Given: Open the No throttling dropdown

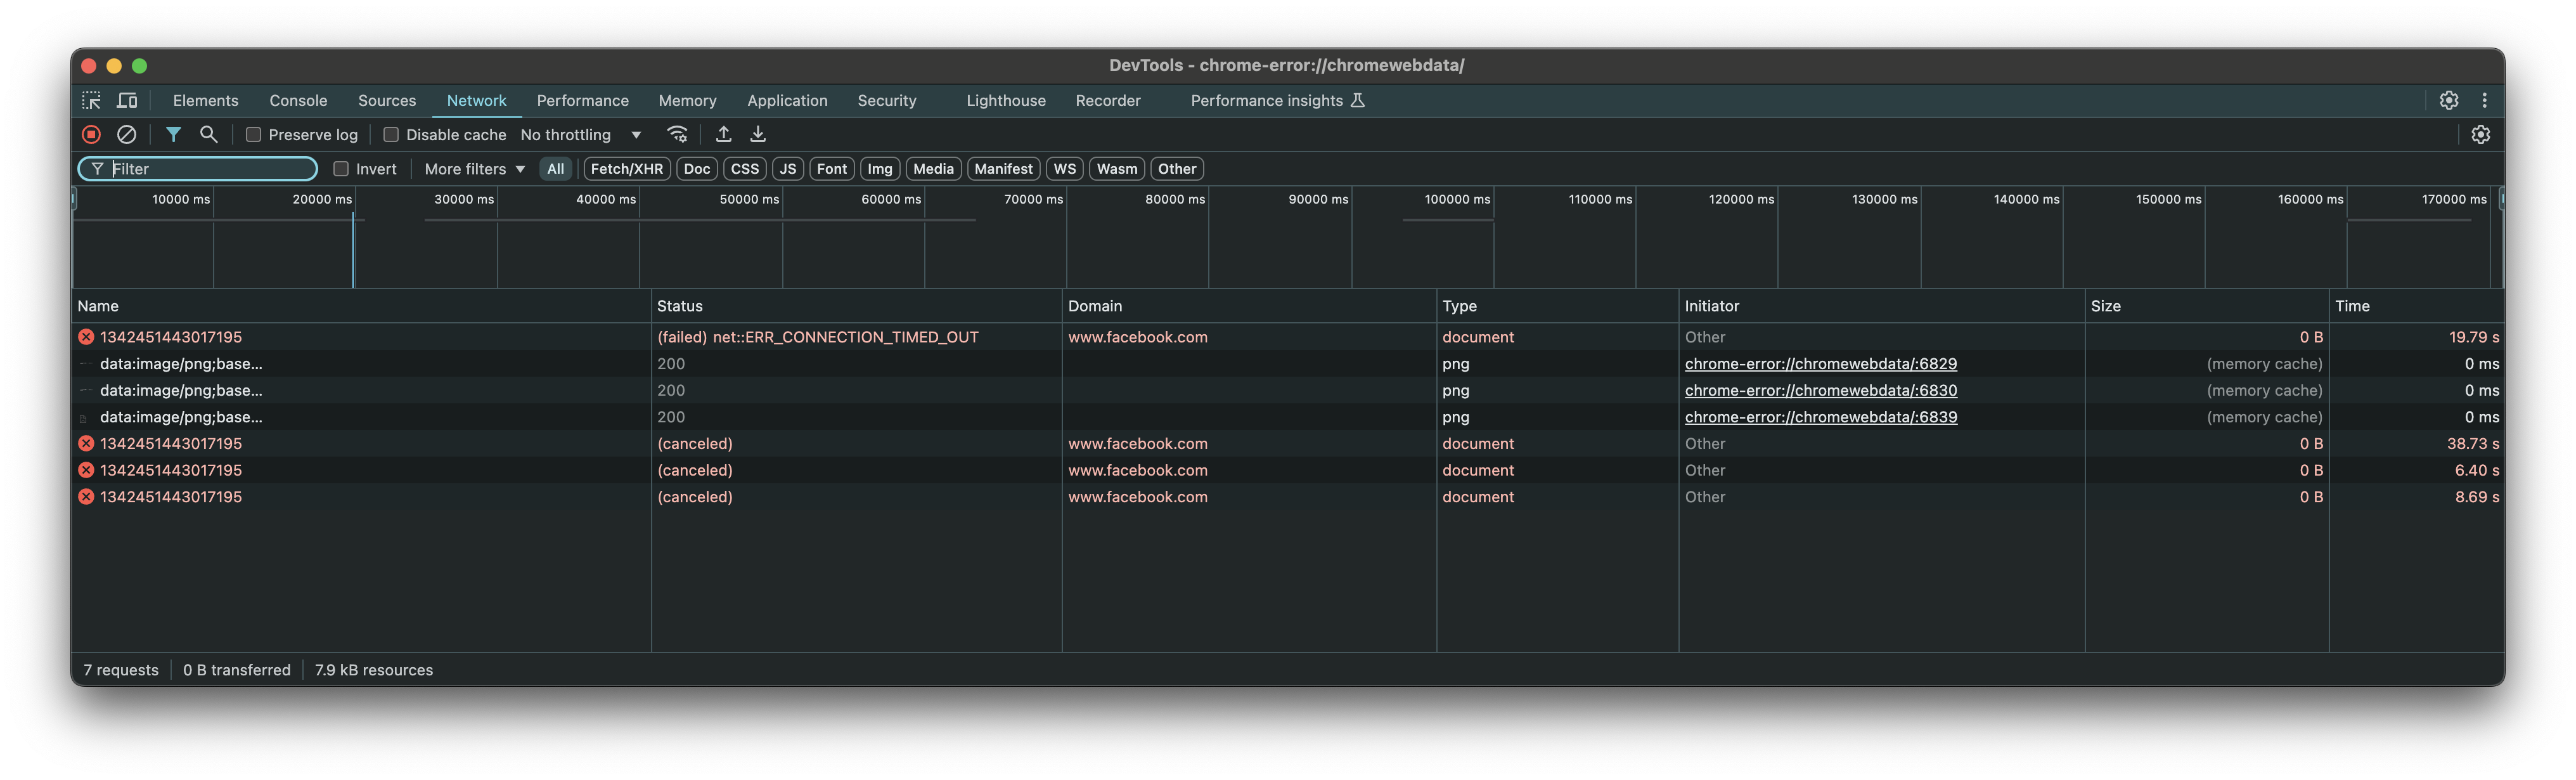Looking at the screenshot, I should pos(581,134).
